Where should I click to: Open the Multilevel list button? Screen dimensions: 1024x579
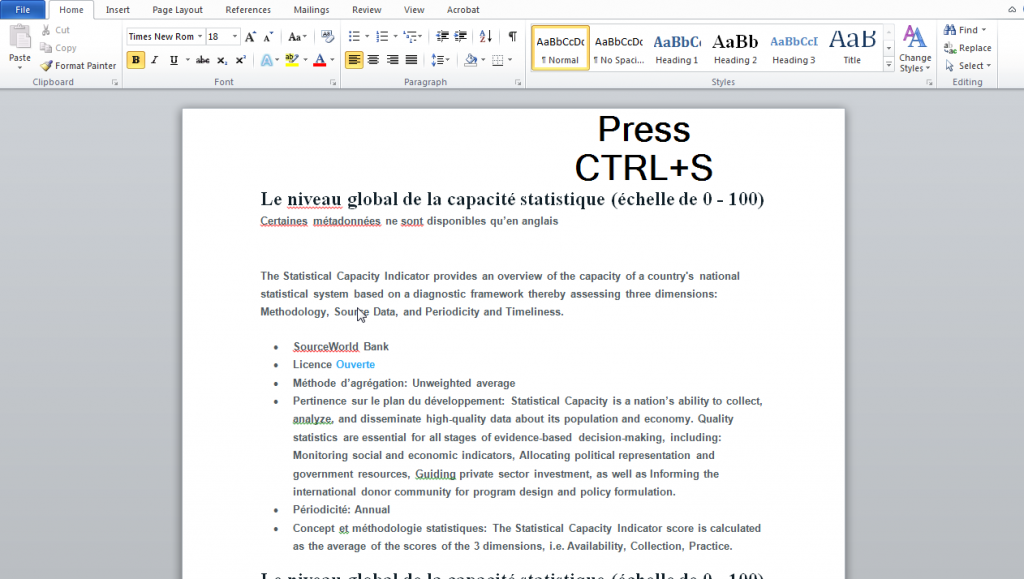pyautogui.click(x=410, y=37)
